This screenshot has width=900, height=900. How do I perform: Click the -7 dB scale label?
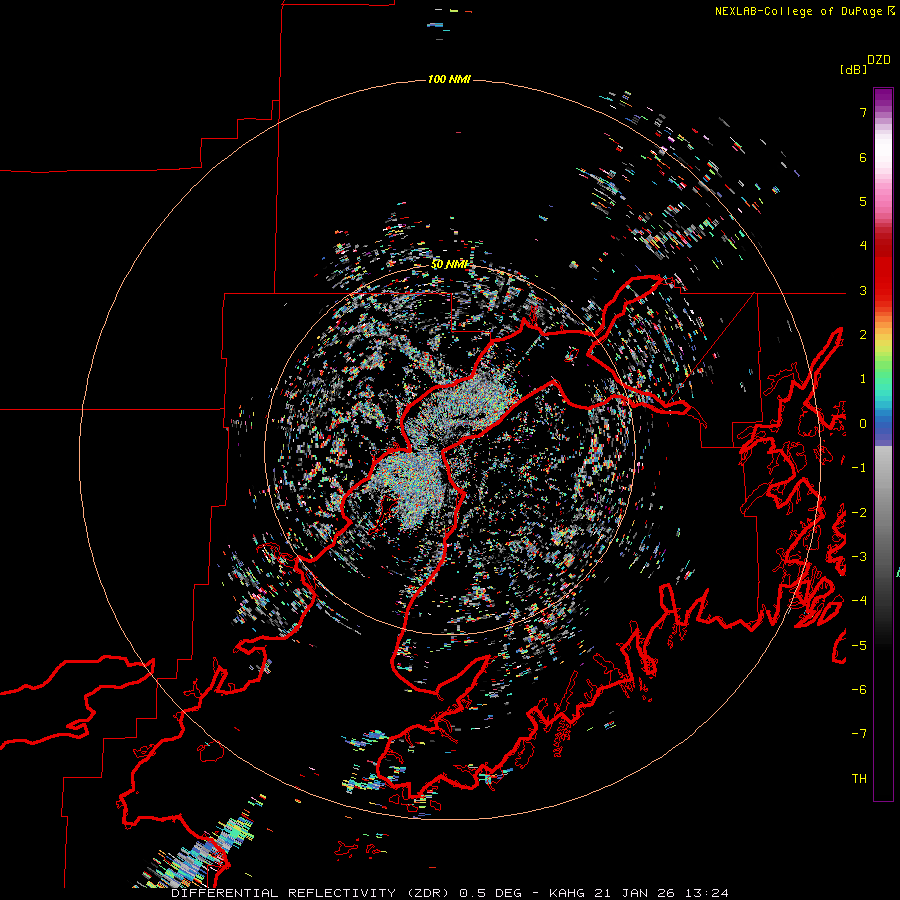[859, 734]
